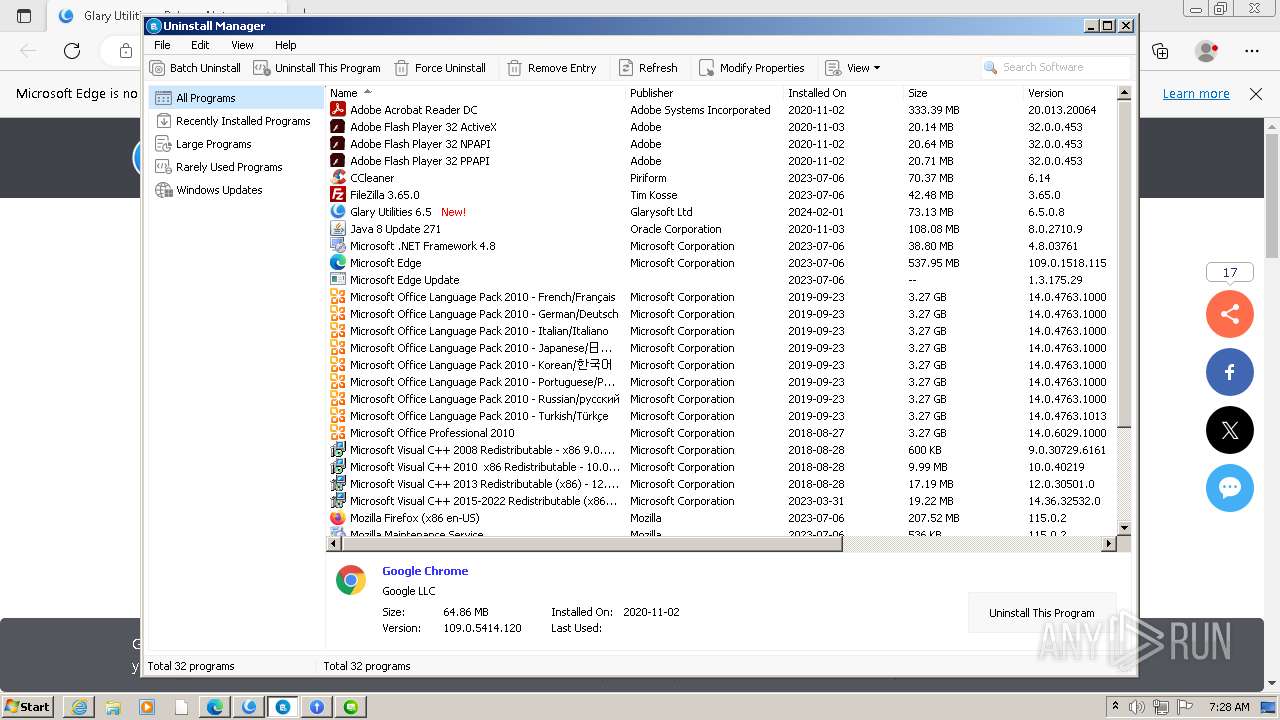The width and height of the screenshot is (1280, 720).
Task: Select Office Language Pack German/Deutsch row
Action: click(721, 314)
